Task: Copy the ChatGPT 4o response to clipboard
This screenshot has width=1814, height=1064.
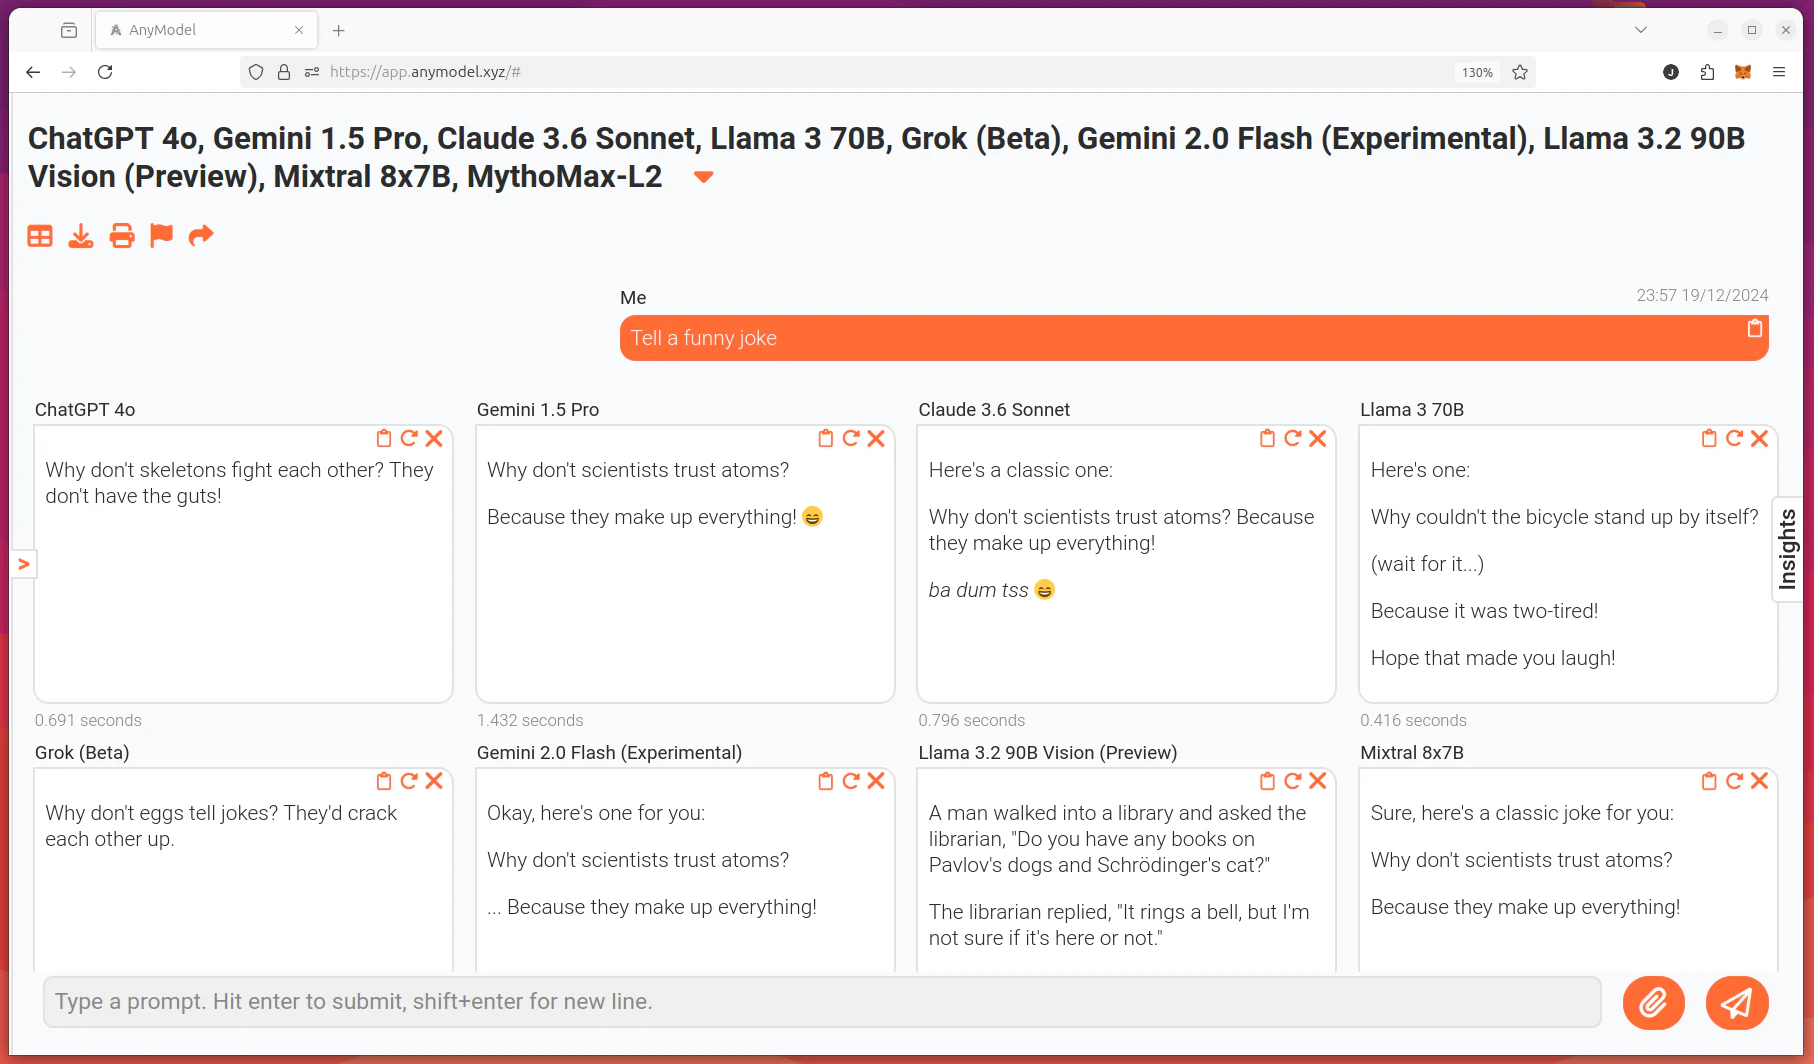Action: click(x=384, y=439)
